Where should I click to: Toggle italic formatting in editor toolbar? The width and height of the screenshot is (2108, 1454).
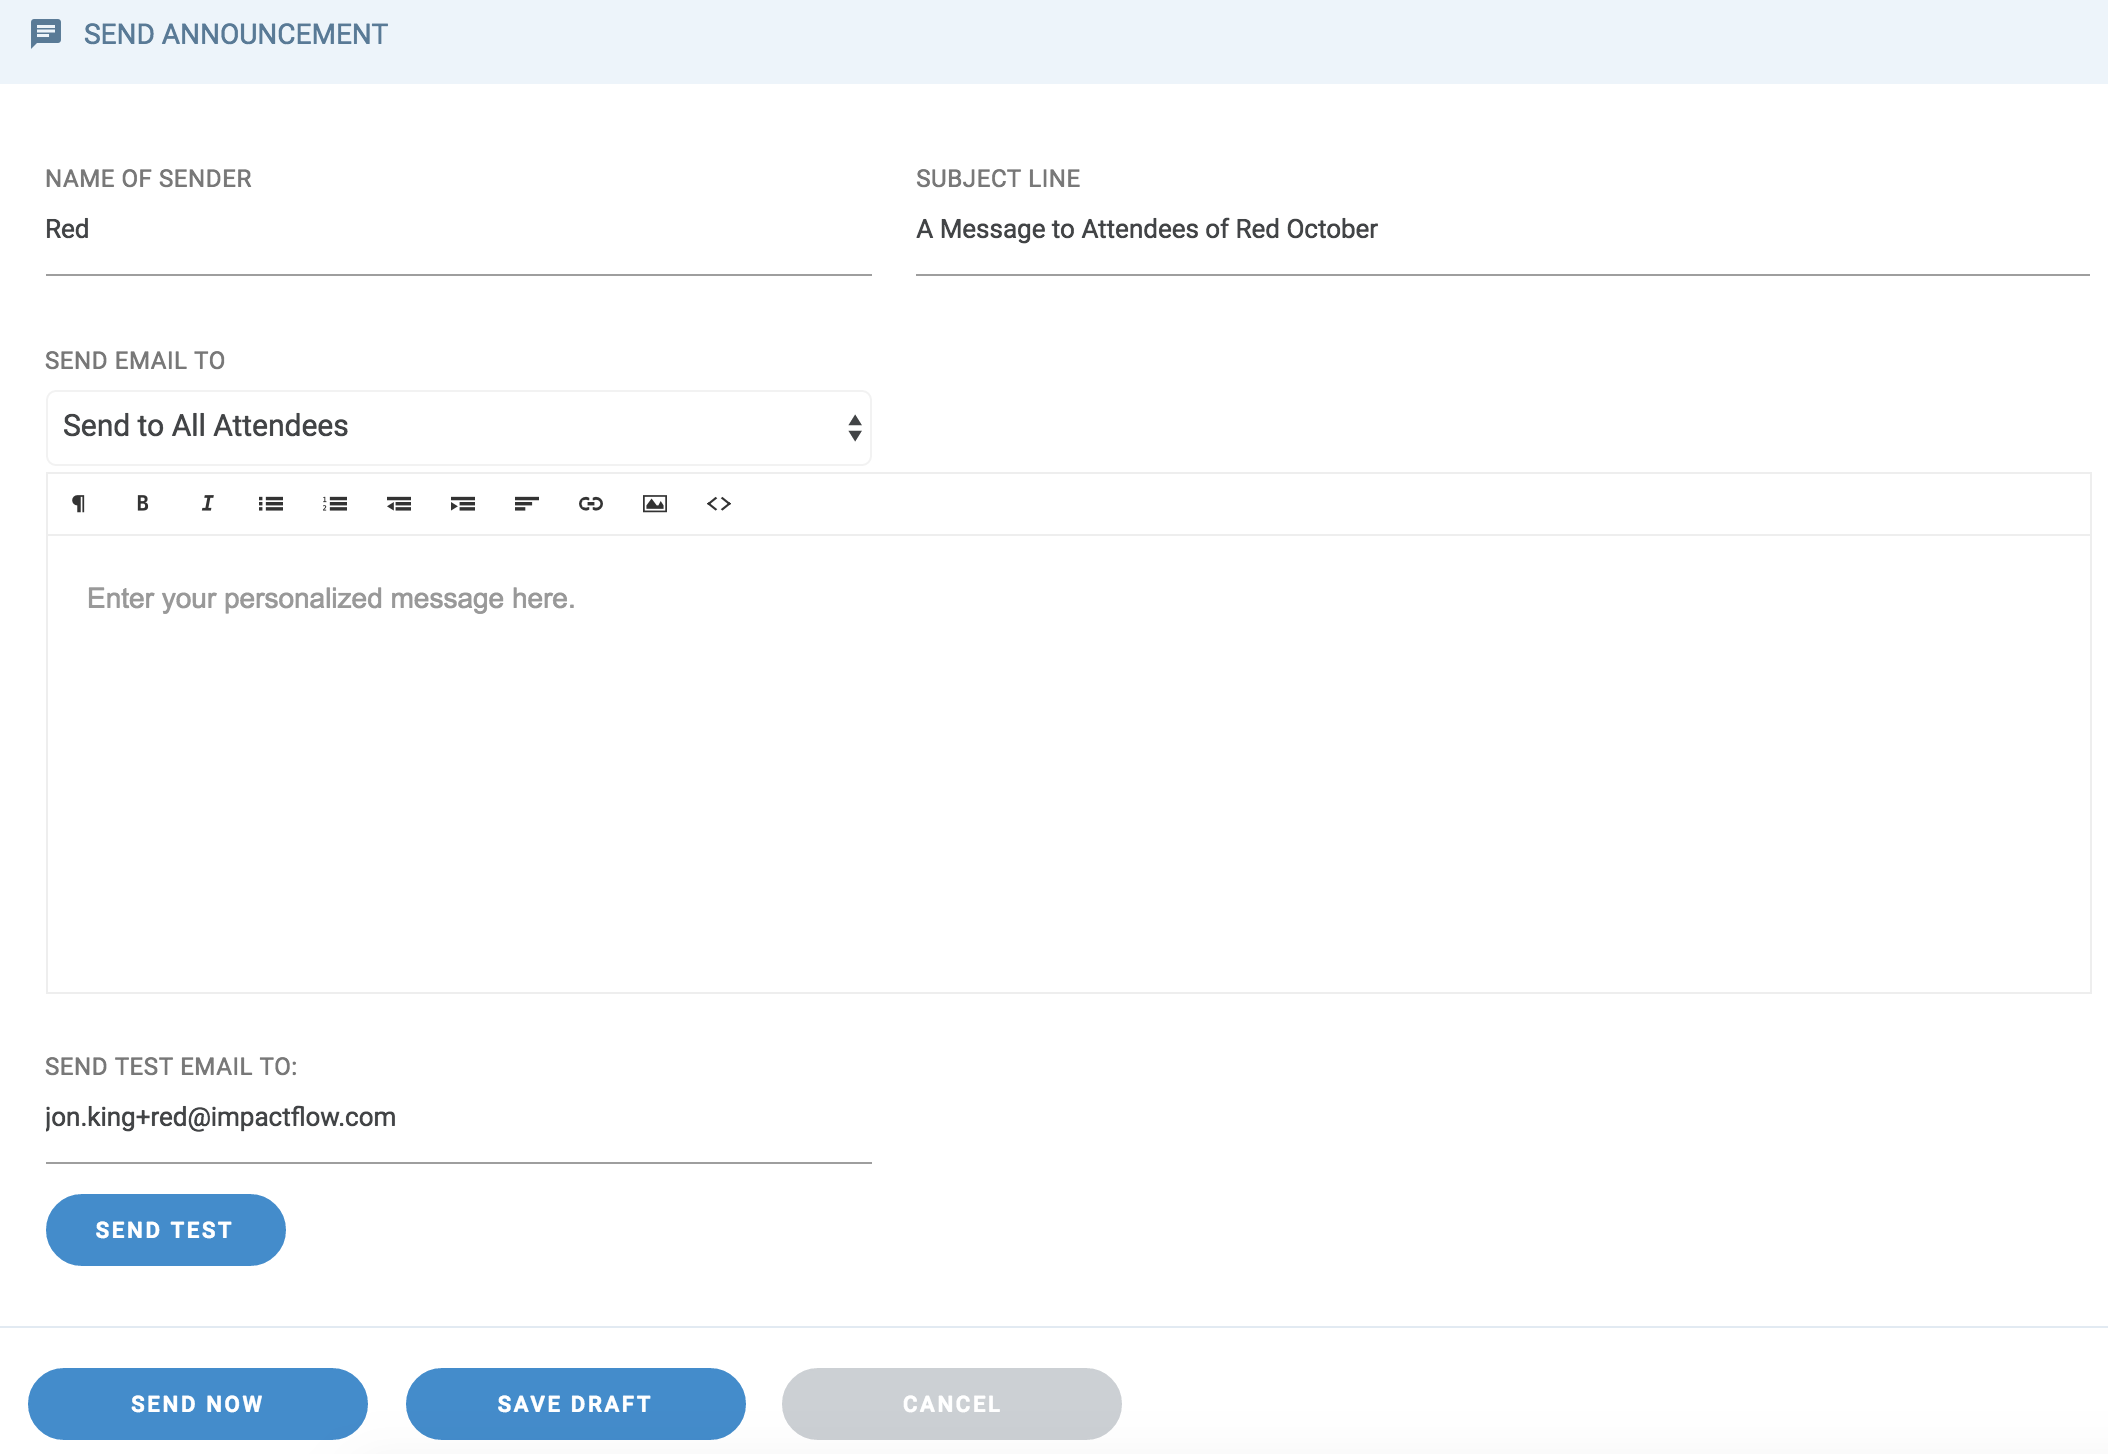click(x=207, y=503)
